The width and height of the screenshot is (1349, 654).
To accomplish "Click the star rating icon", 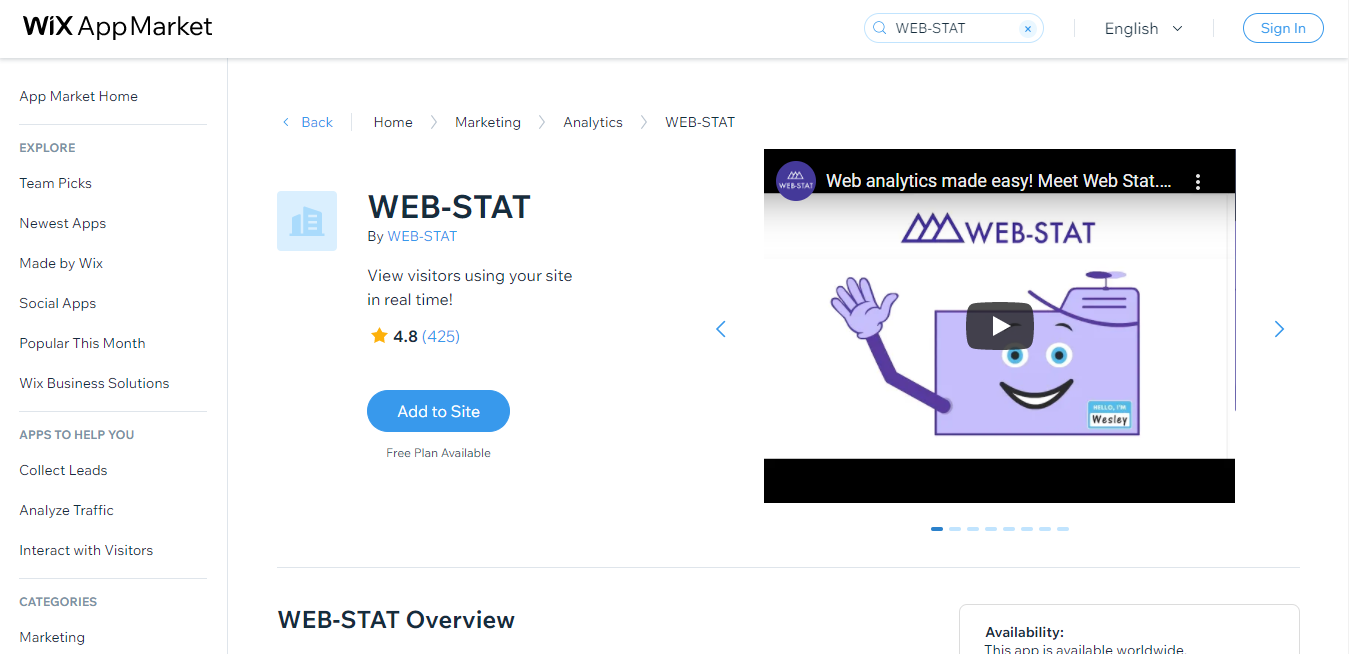I will [x=379, y=336].
